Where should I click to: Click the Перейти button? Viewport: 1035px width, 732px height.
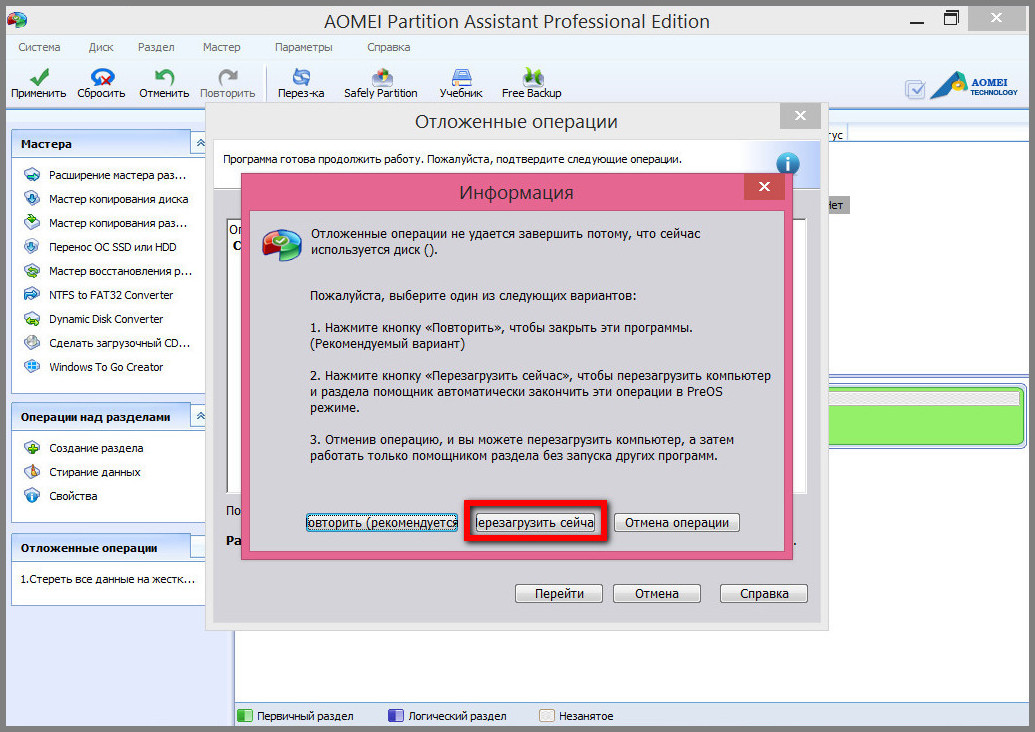click(x=559, y=593)
